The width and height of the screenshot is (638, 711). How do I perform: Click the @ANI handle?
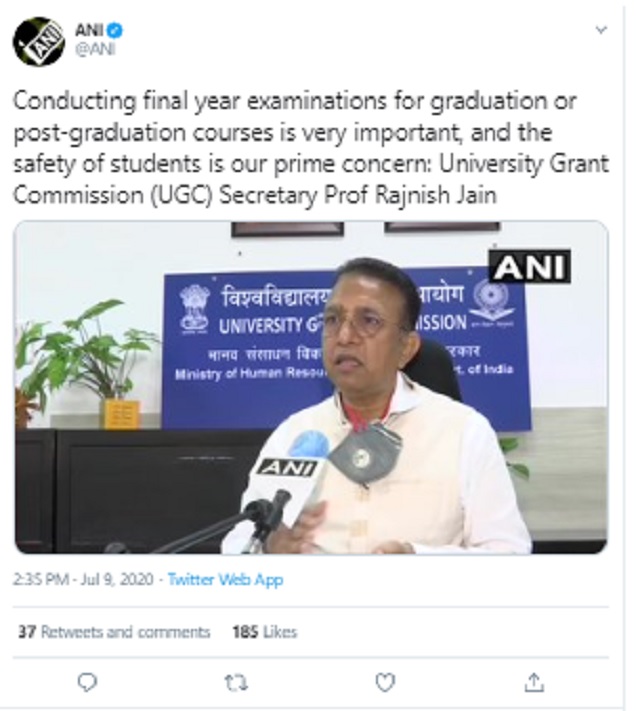[94, 49]
